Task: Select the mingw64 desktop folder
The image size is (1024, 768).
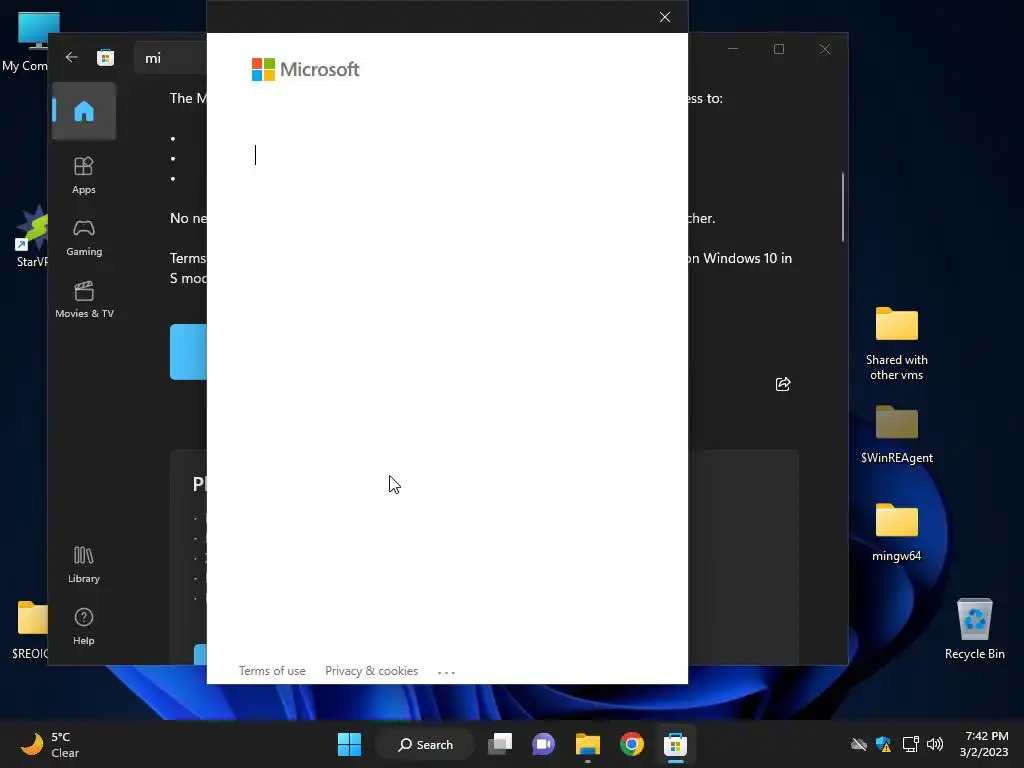Action: 897,532
